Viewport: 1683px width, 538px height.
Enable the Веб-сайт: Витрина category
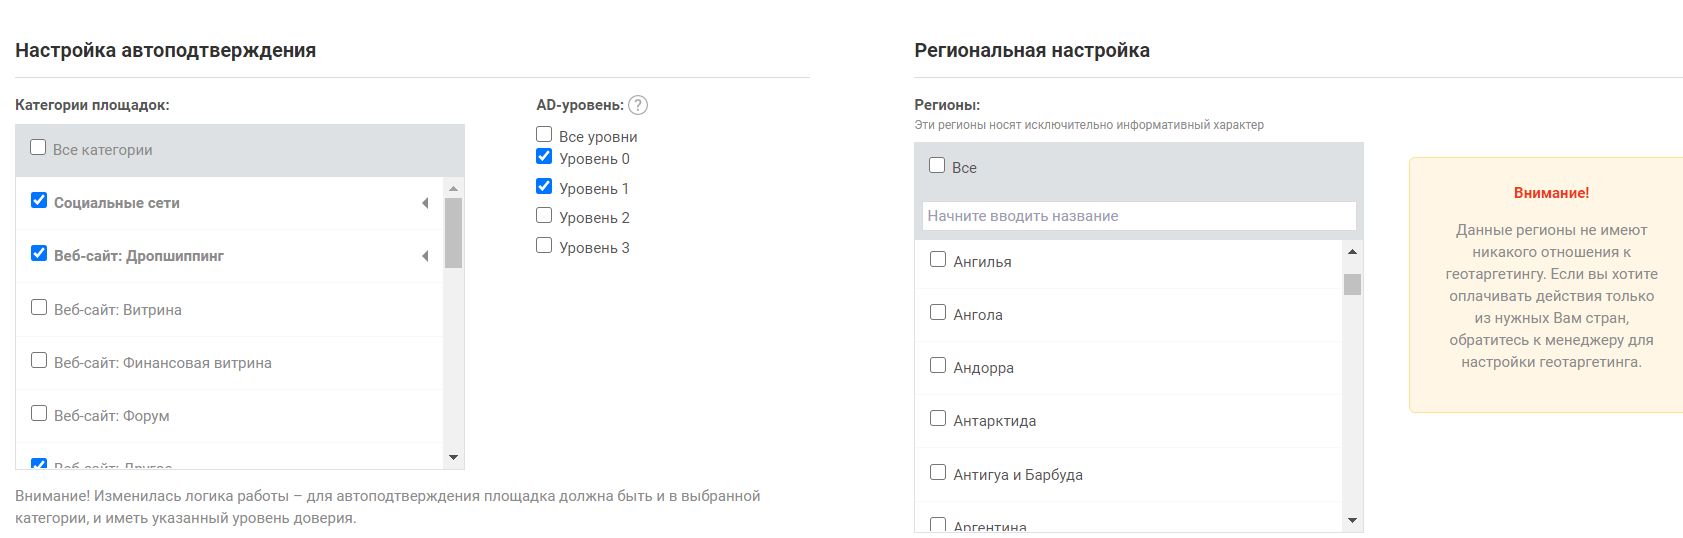click(x=39, y=307)
